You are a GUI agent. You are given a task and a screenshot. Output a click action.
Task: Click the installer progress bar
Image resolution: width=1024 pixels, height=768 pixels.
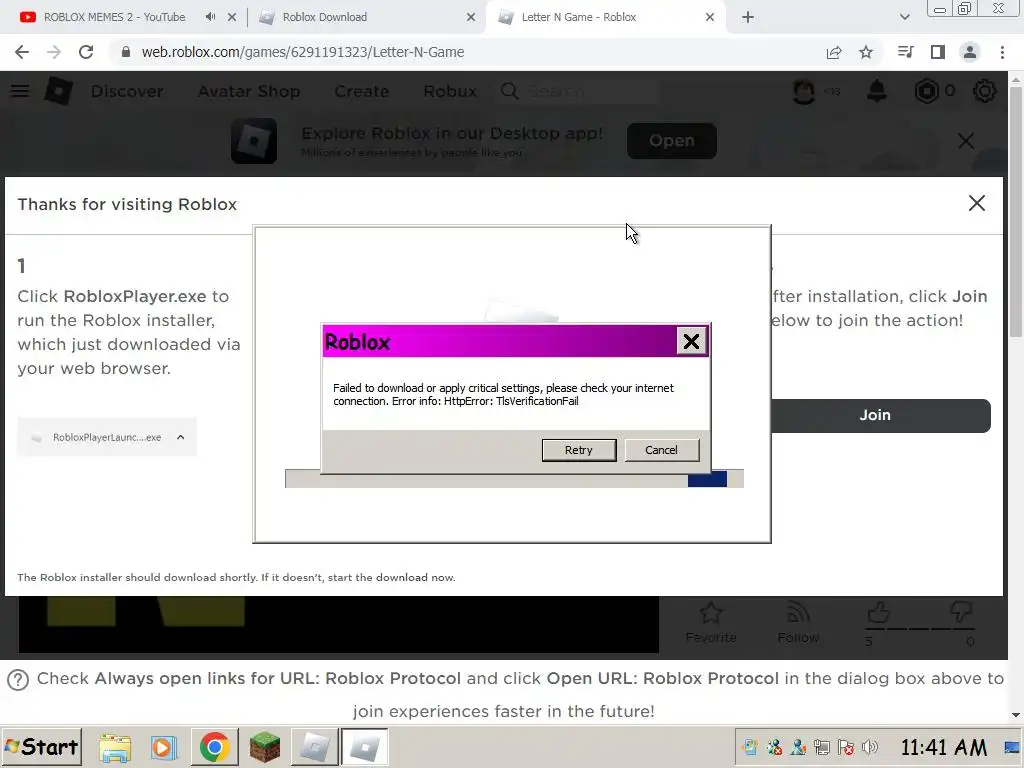click(x=514, y=479)
